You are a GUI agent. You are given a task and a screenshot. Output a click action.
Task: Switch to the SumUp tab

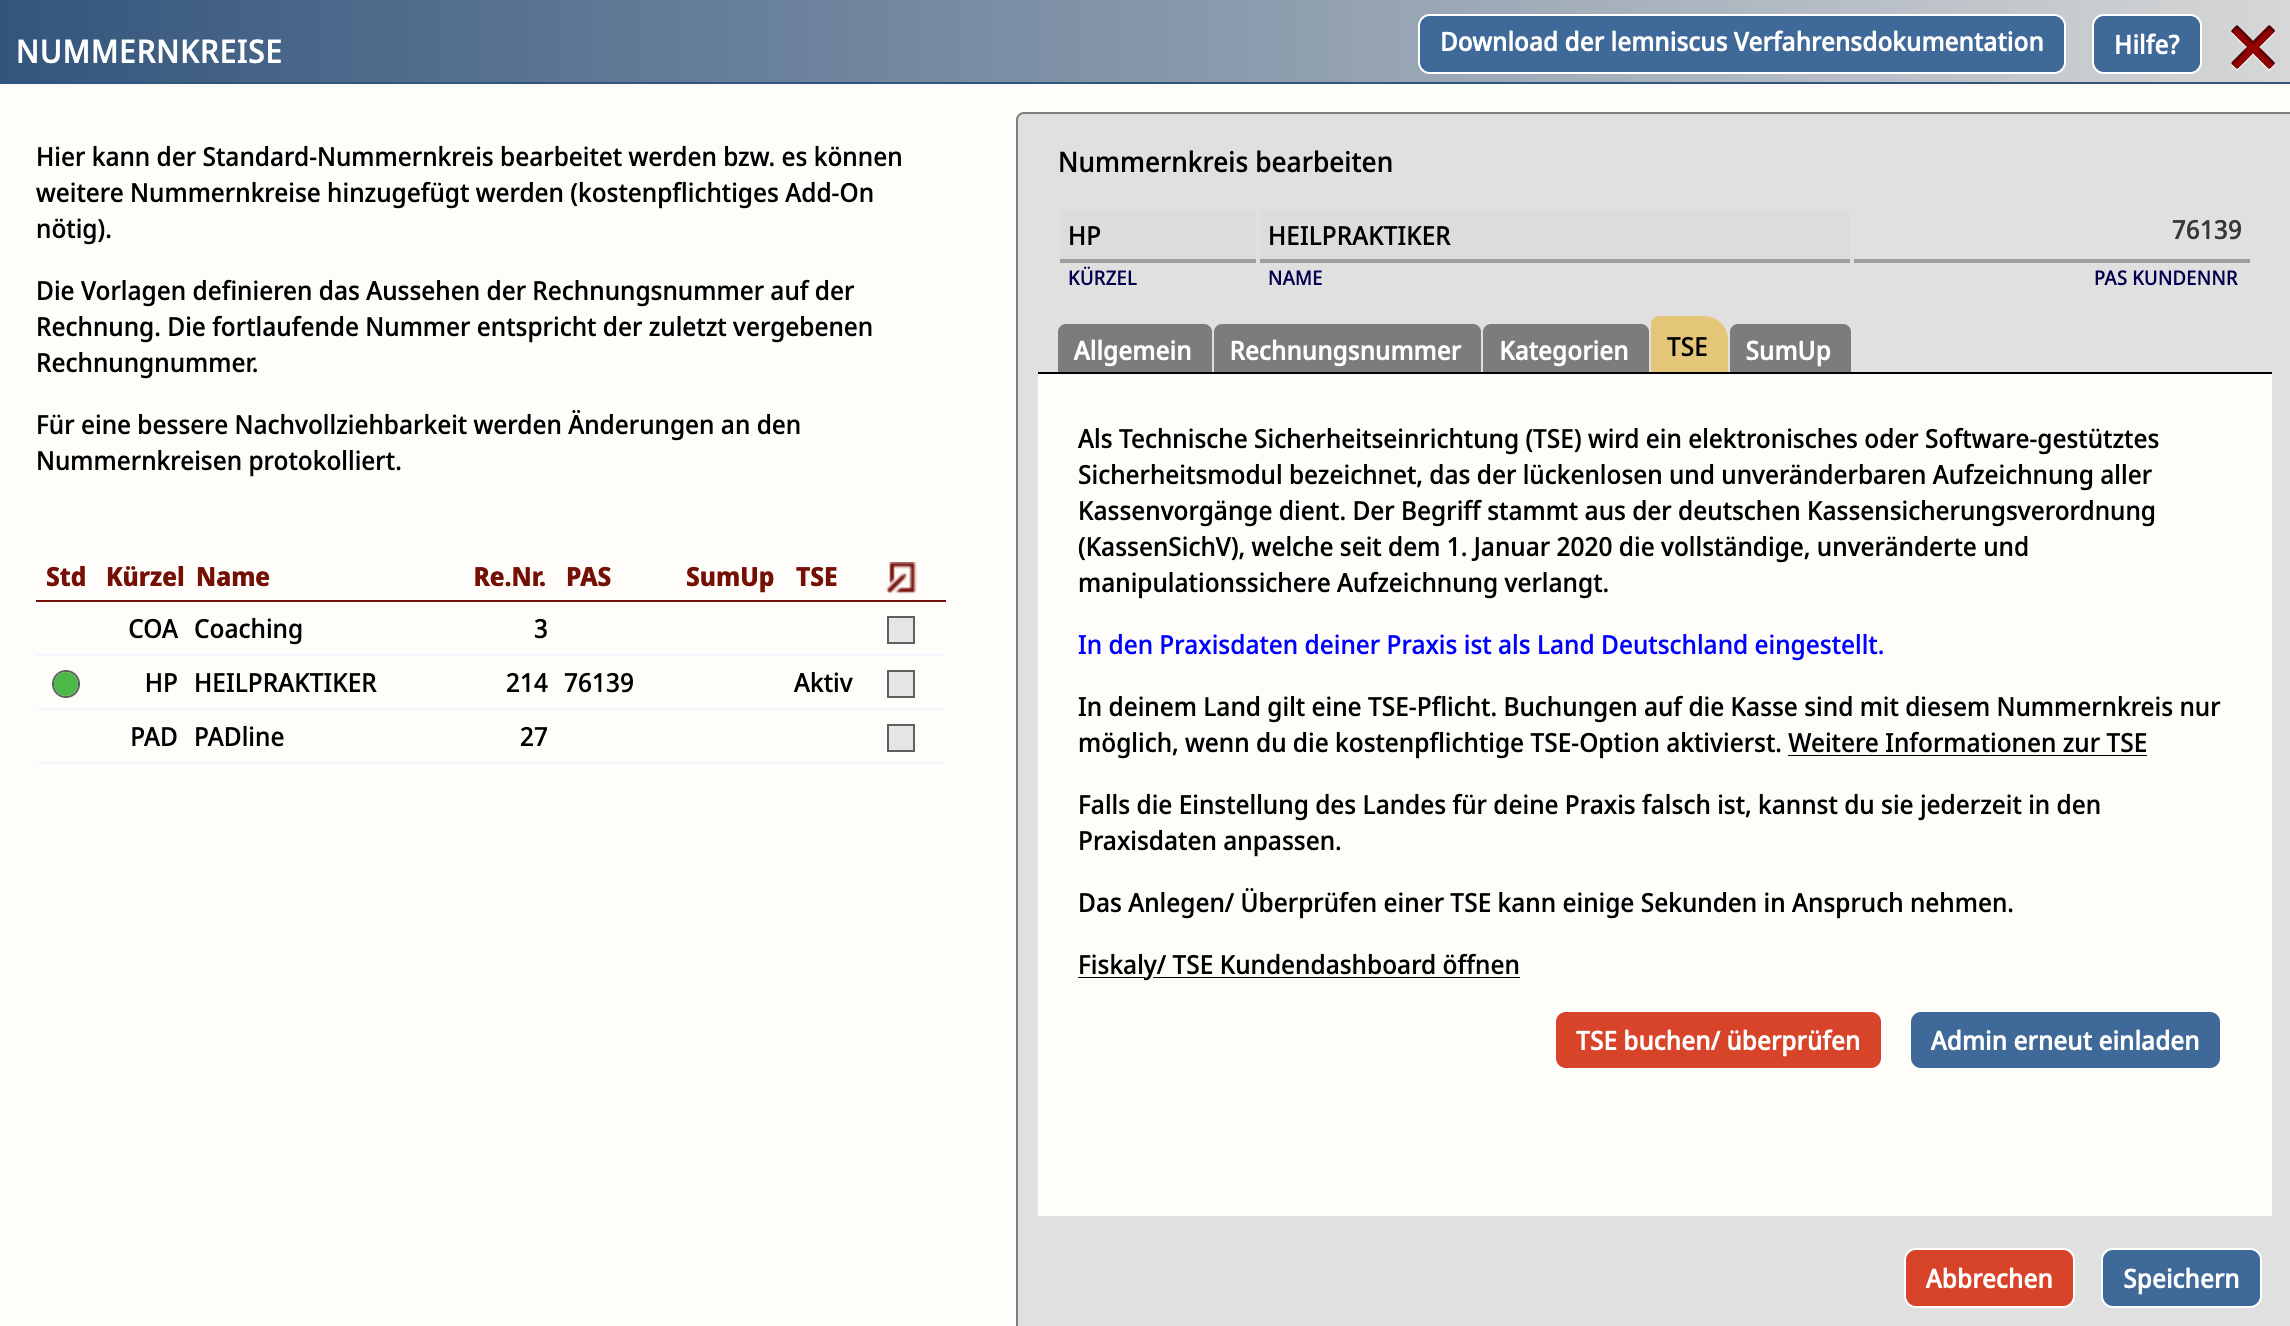pyautogui.click(x=1787, y=350)
